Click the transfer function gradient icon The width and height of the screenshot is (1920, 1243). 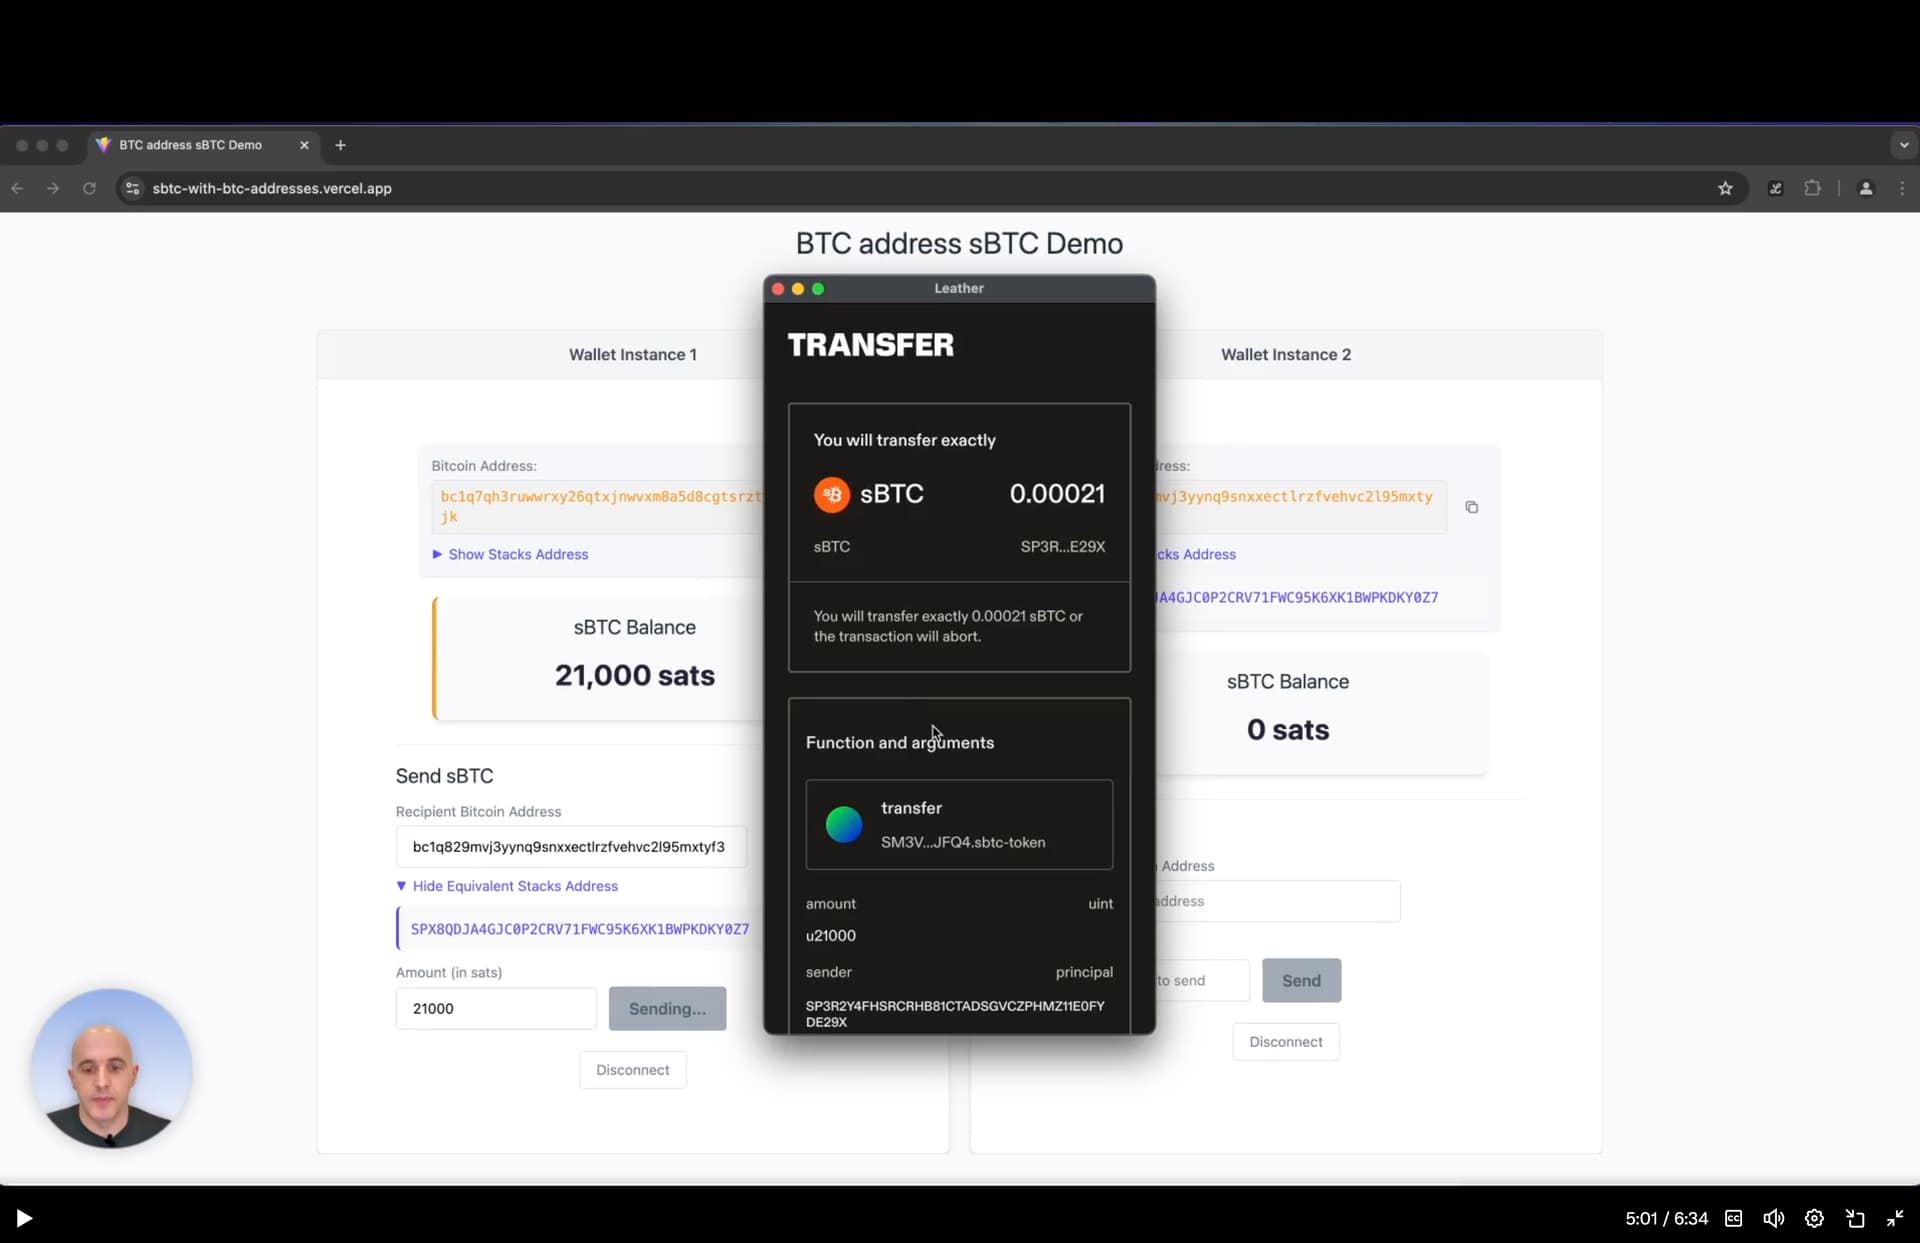844,824
